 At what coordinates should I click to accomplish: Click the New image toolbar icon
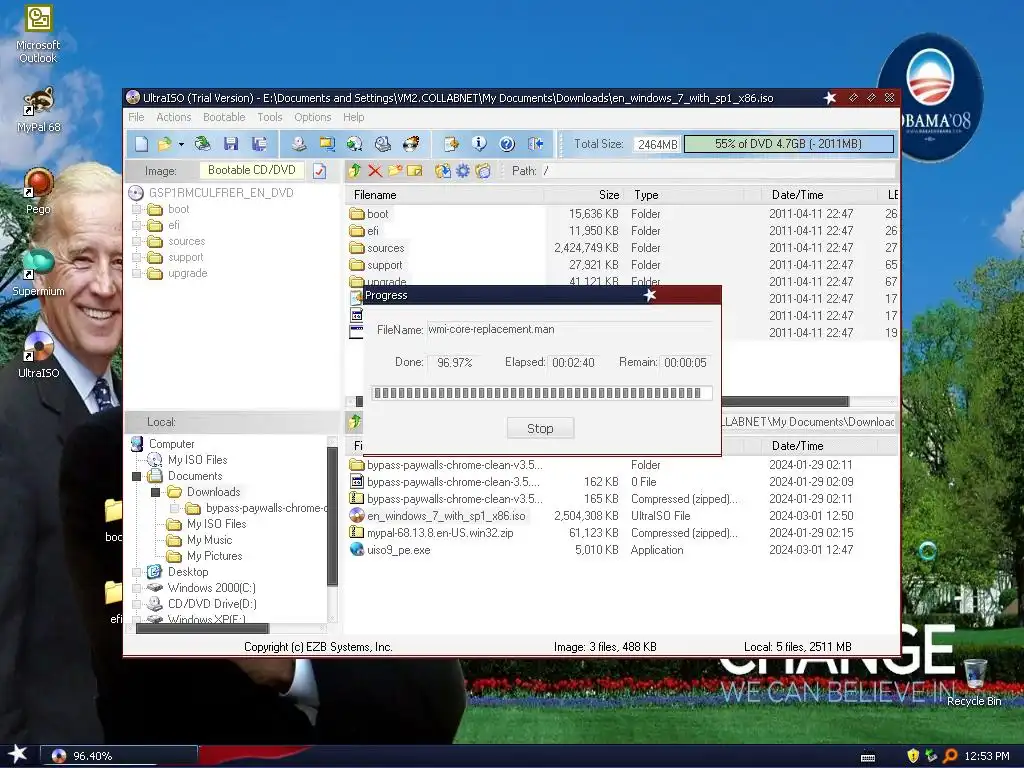pyautogui.click(x=142, y=144)
